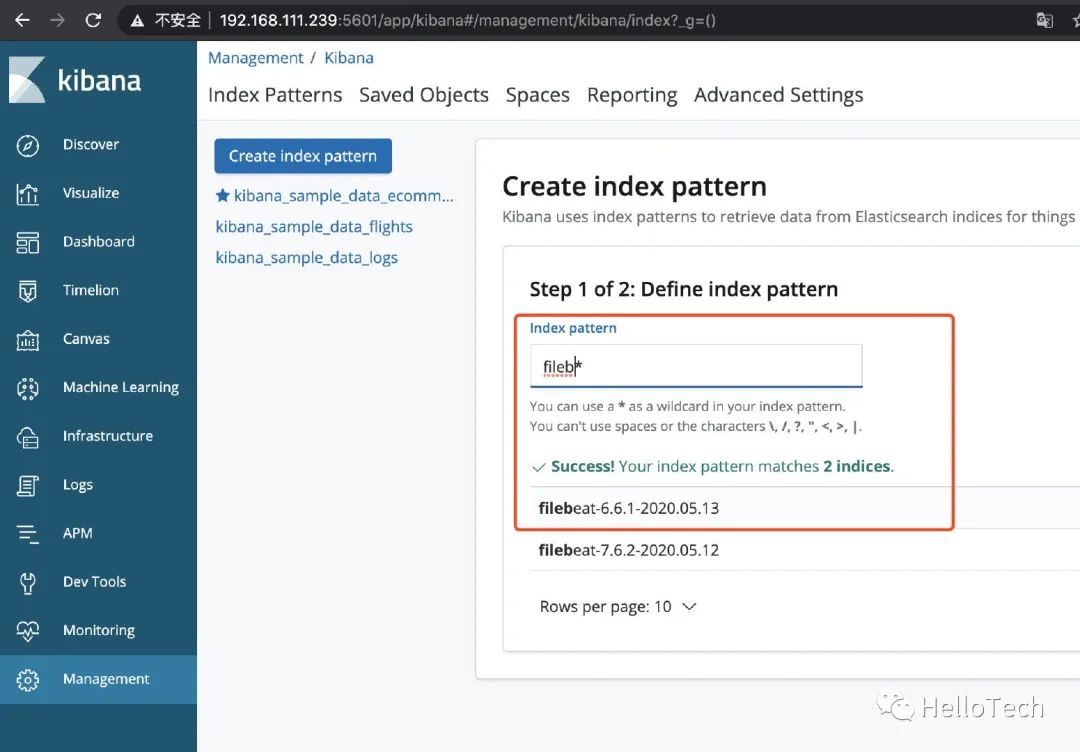Click the browser back arrow
1080x752 pixels.
point(22,20)
